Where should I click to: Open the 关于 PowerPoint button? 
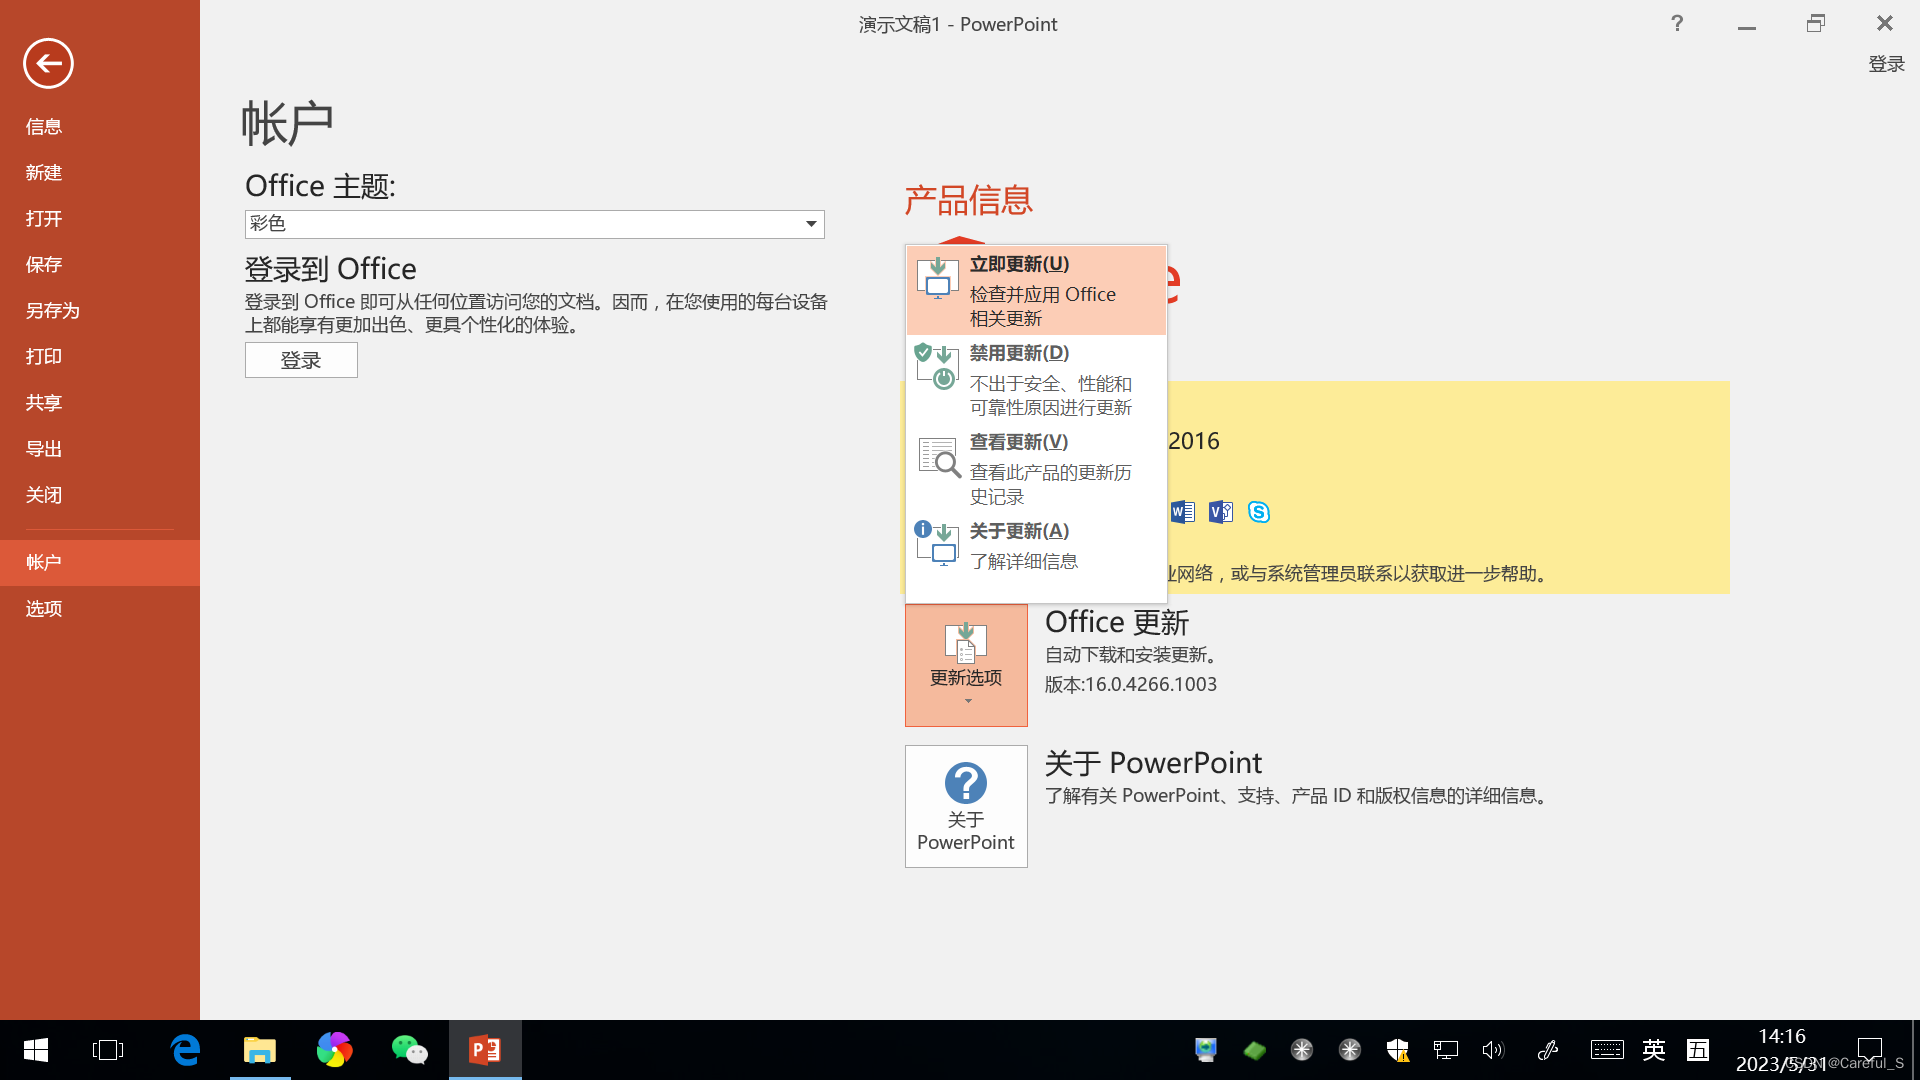point(966,806)
